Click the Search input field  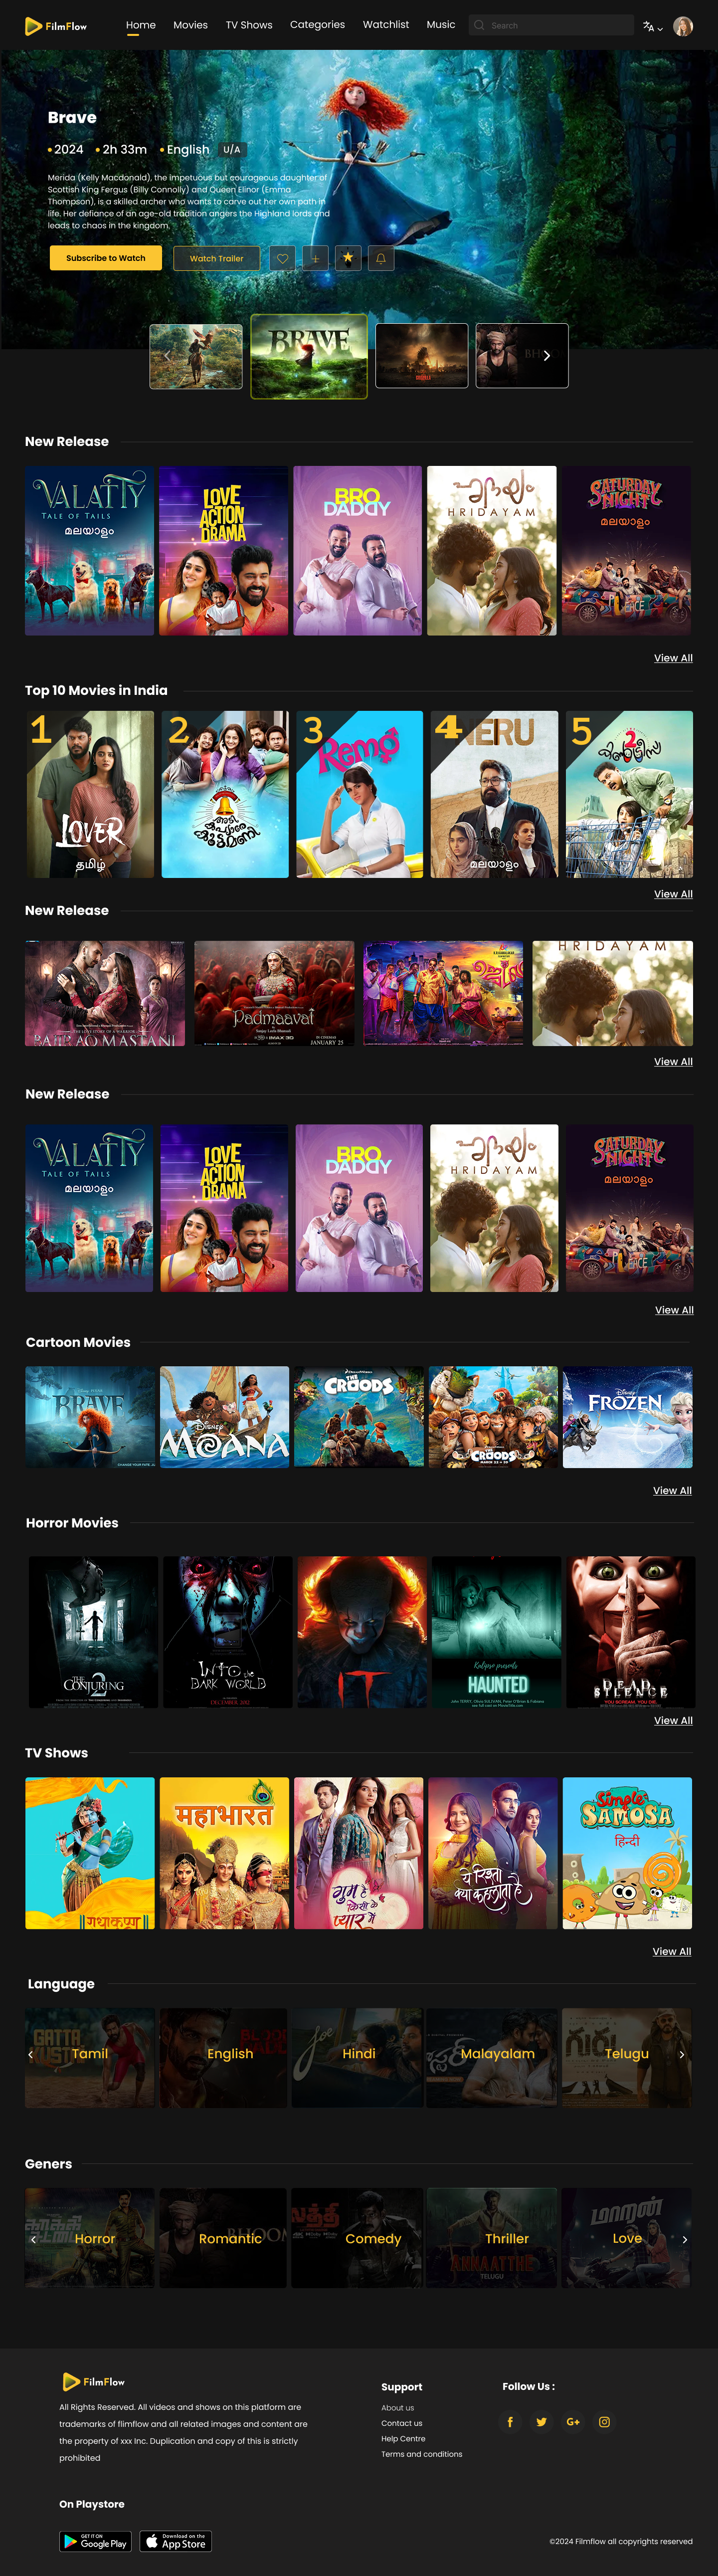[x=551, y=25]
